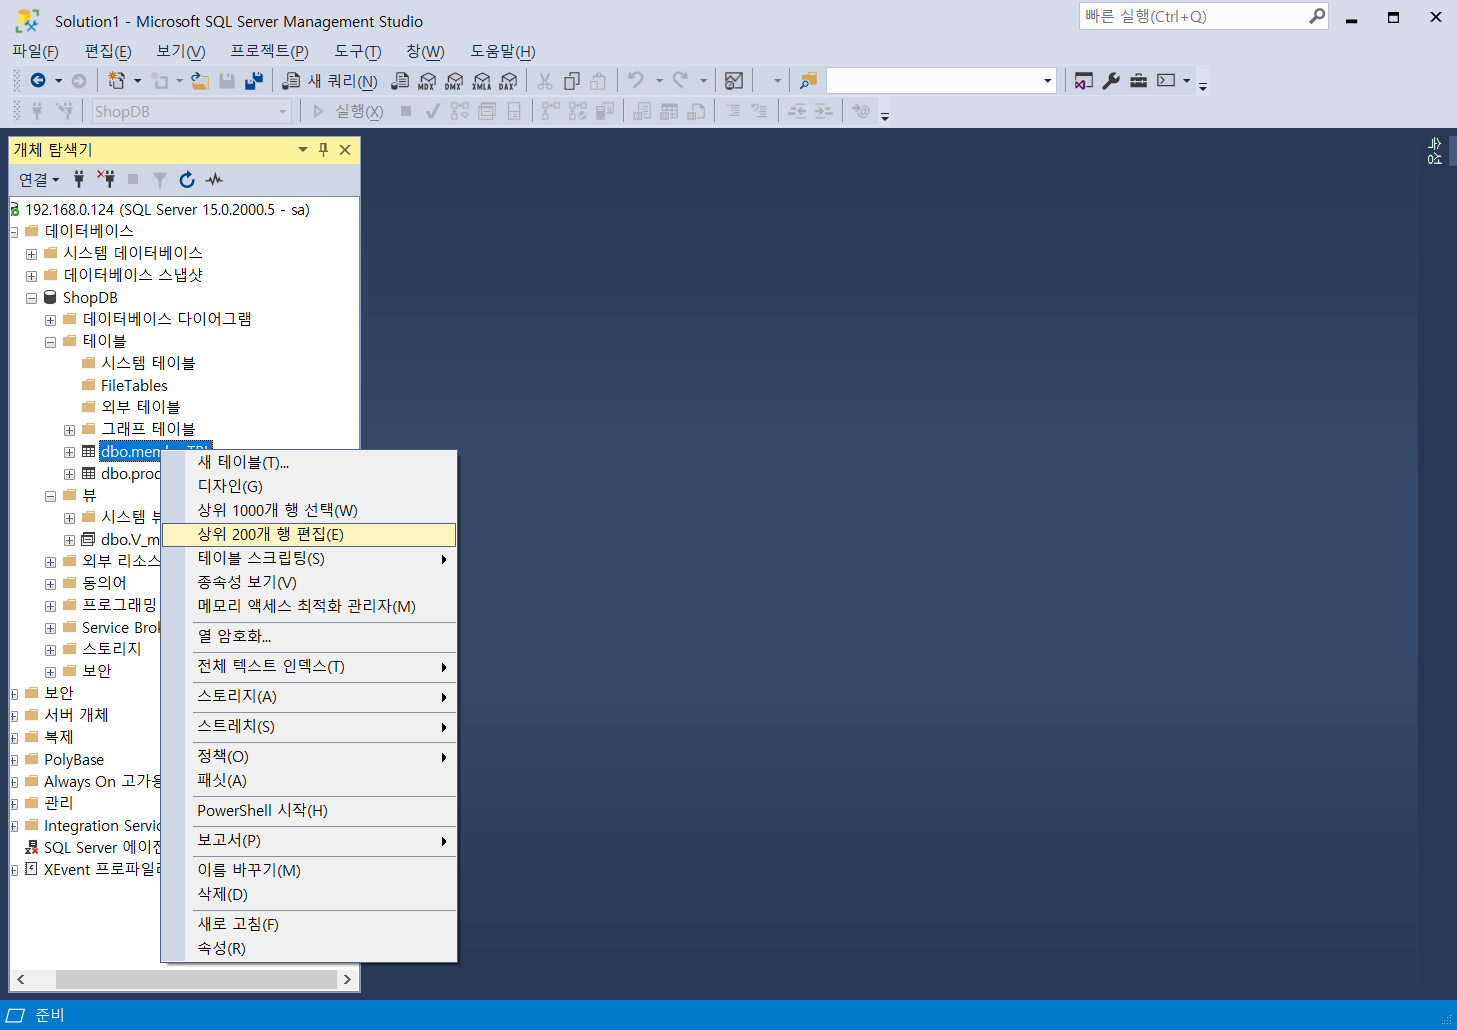Click the Navigate Backward arrow icon
This screenshot has width=1457, height=1030.
tap(38, 81)
